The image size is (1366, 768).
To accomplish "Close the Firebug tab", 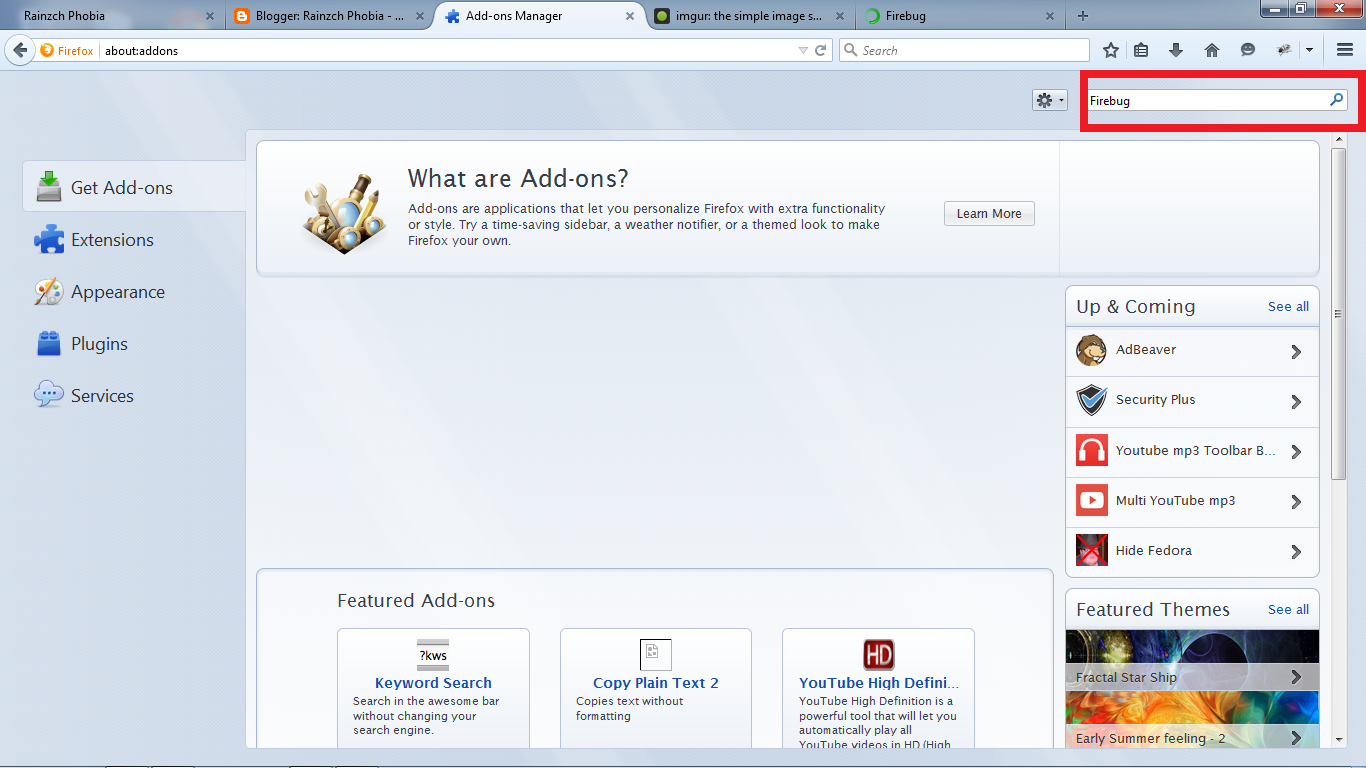I will click(x=1050, y=16).
